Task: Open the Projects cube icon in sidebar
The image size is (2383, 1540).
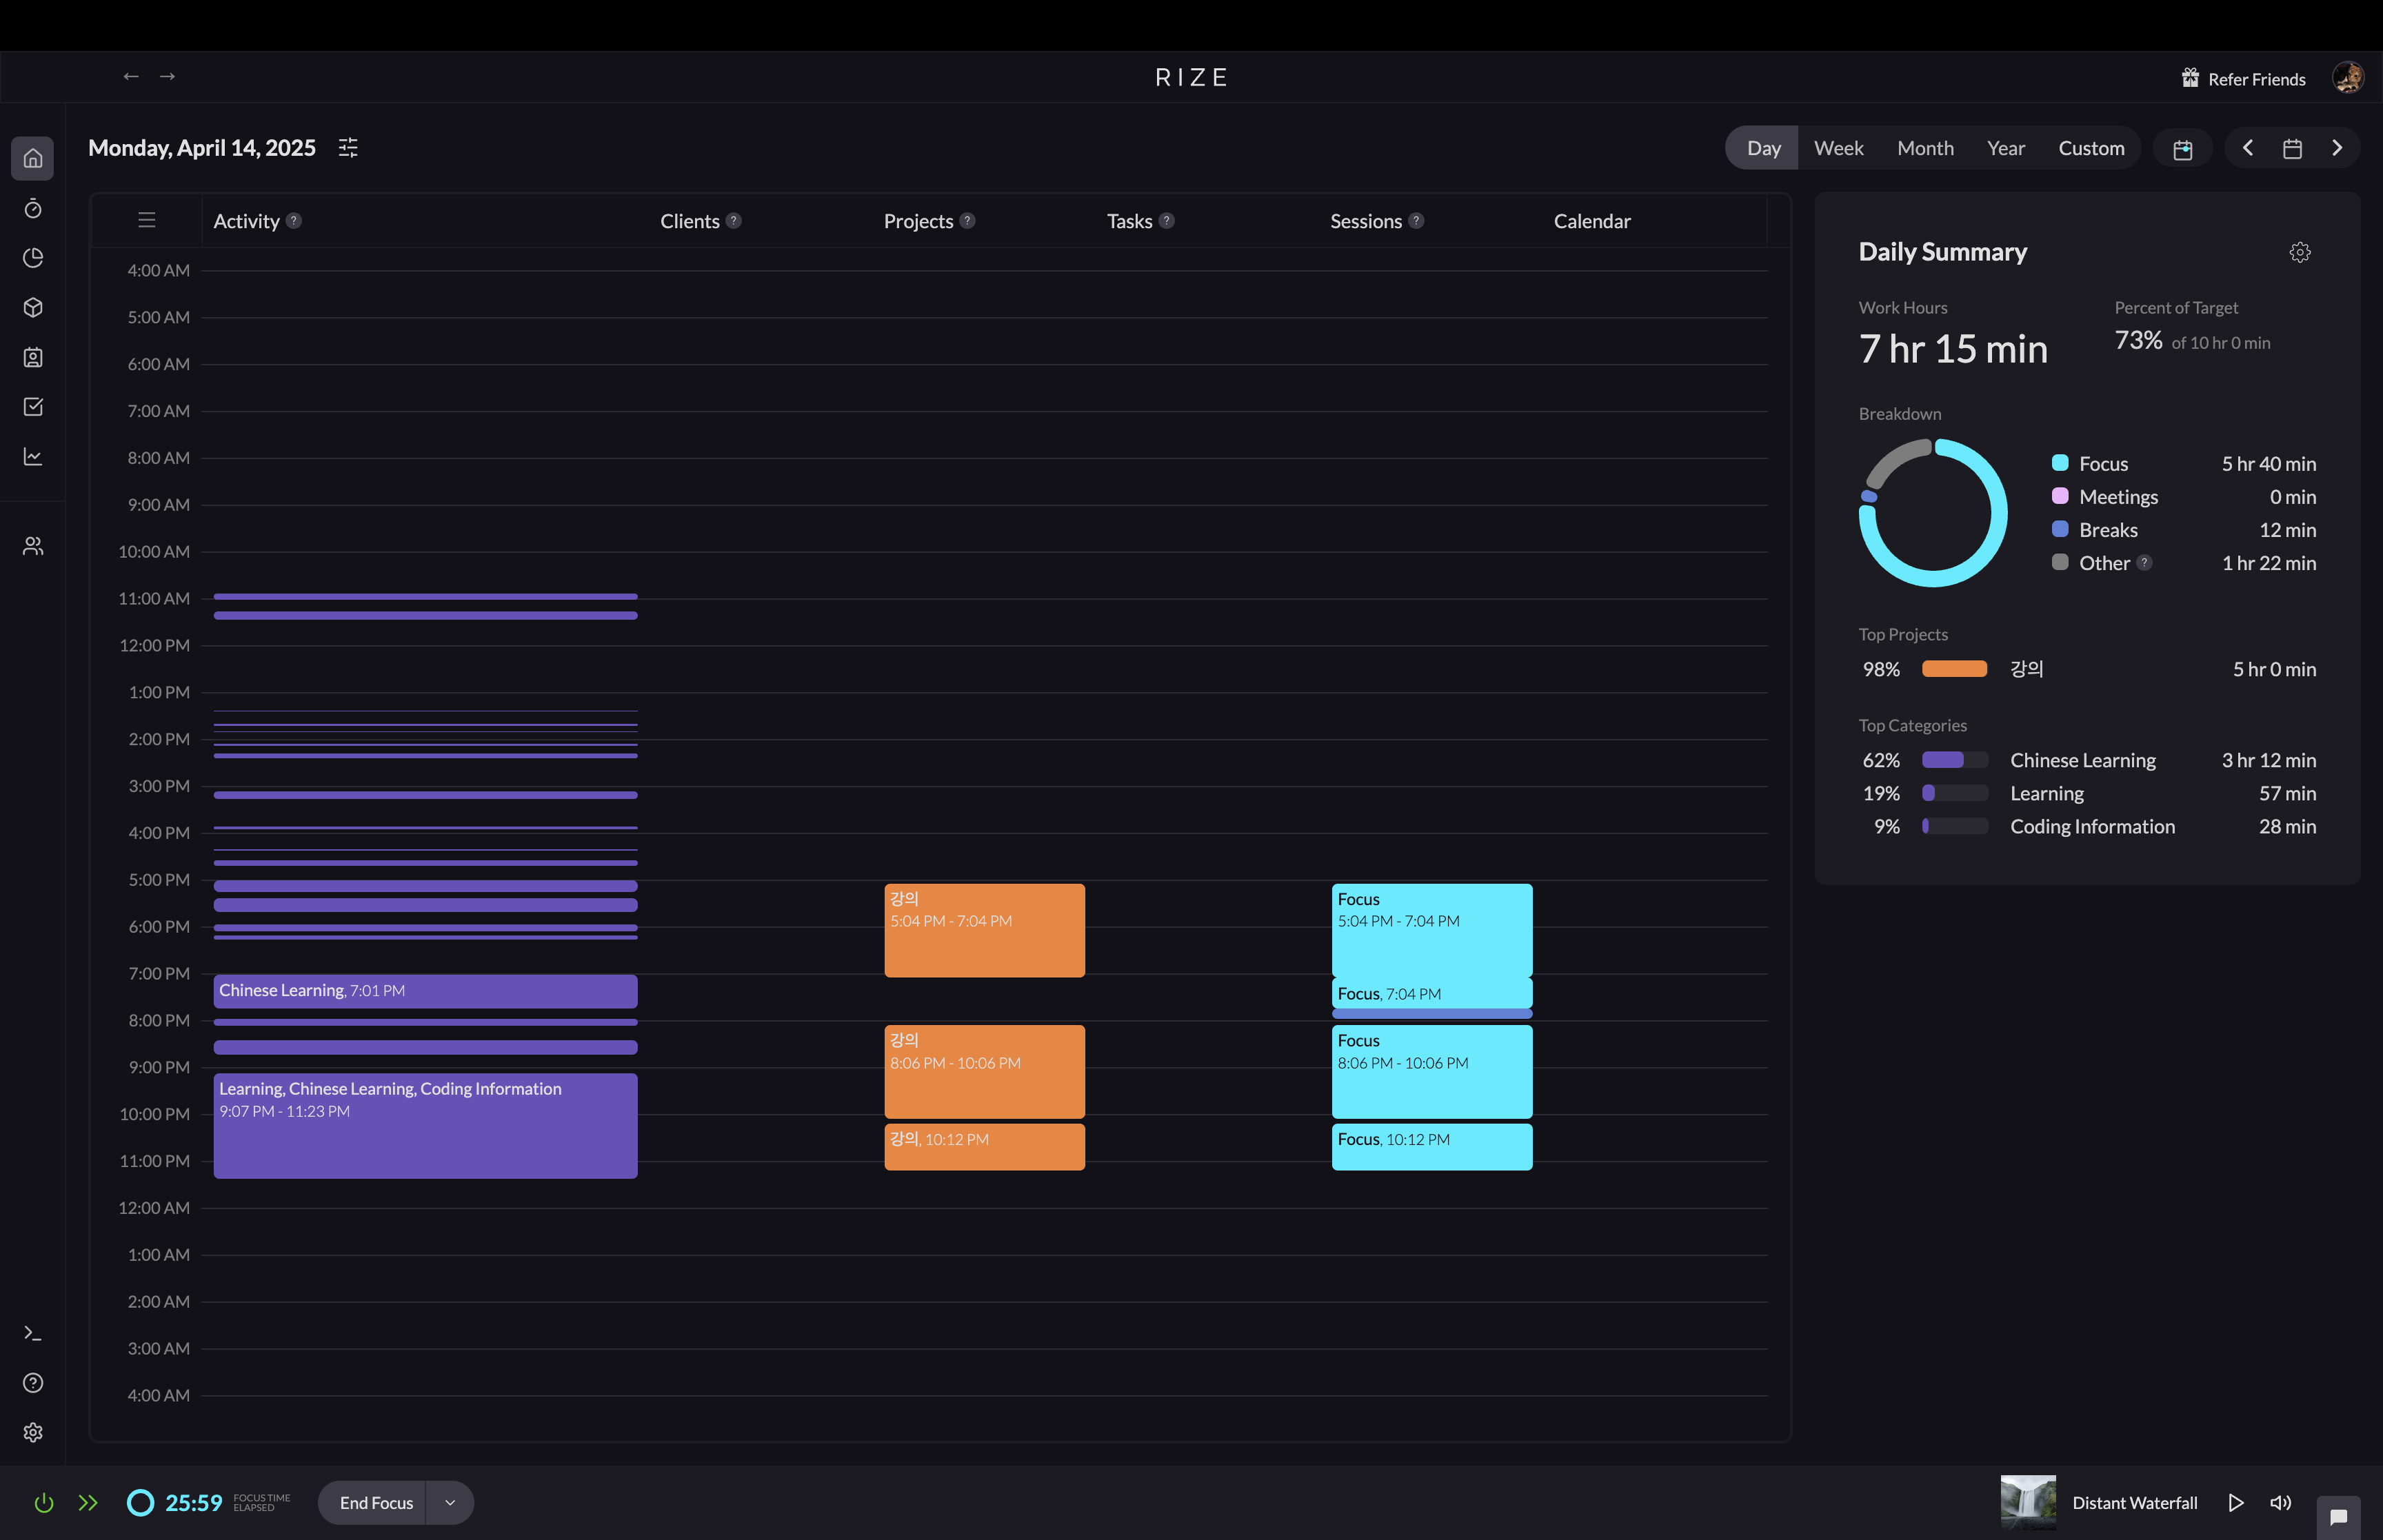Action: [x=33, y=307]
